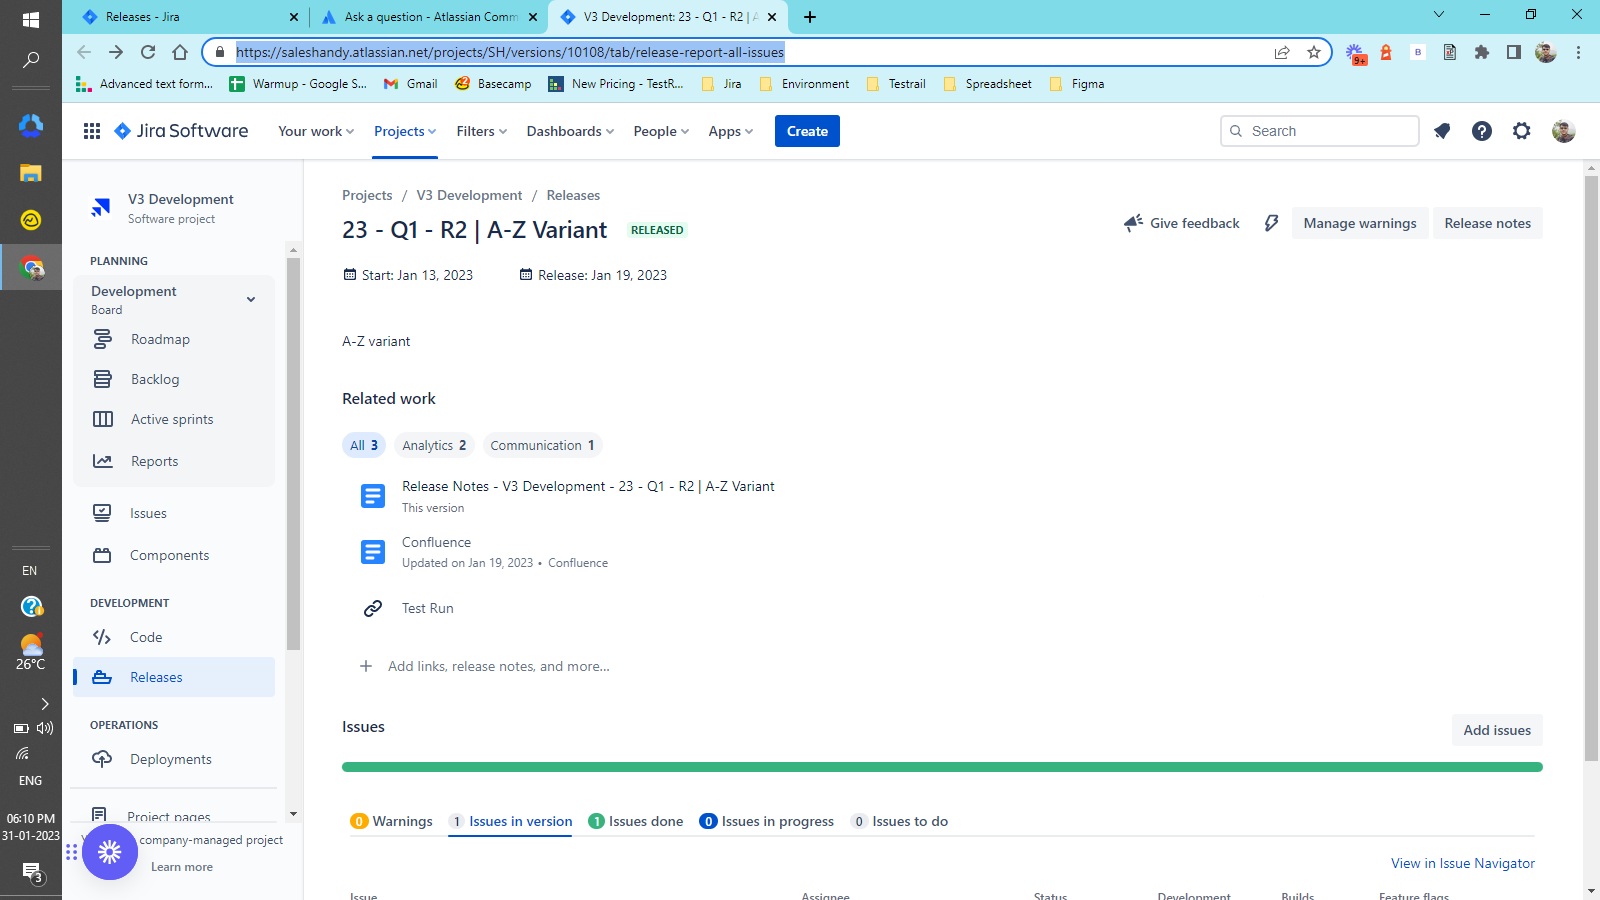Click the Code sidebar icon
This screenshot has width=1600, height=900.
pos(102,637)
